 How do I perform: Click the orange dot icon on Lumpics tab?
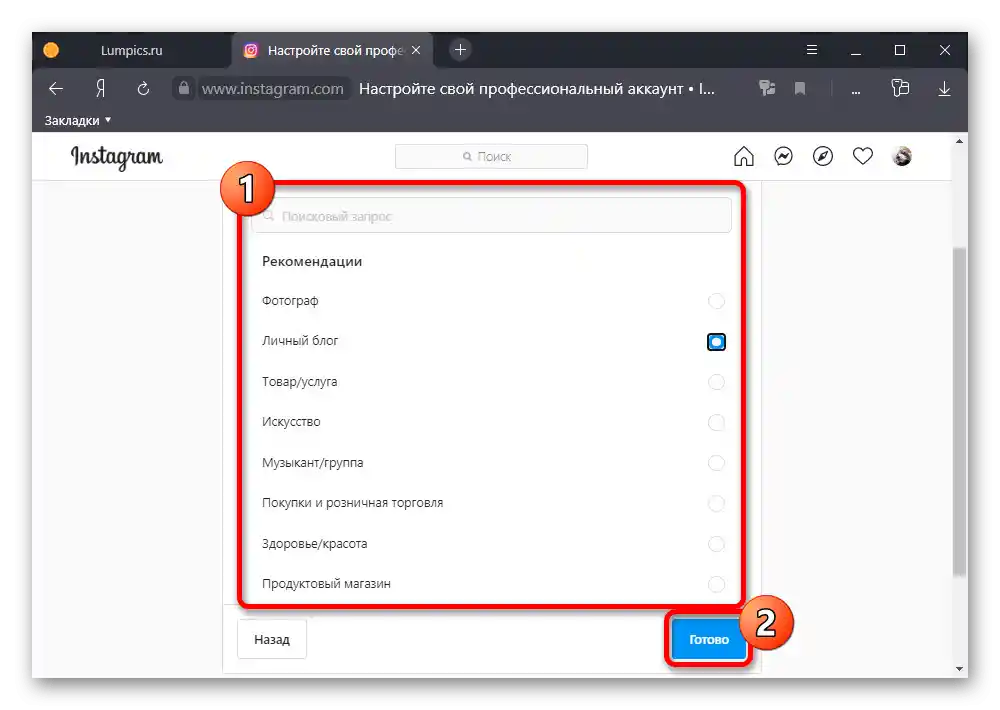point(51,50)
